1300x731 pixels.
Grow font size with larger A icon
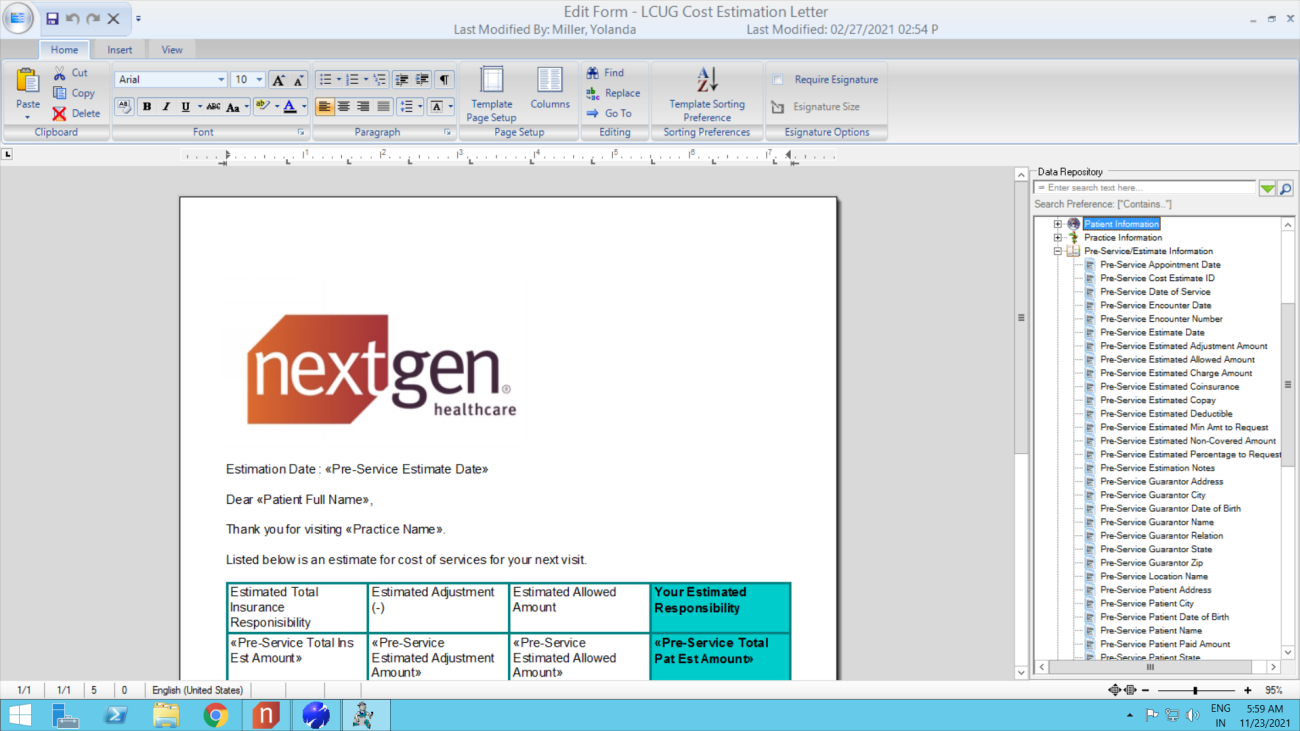(278, 80)
